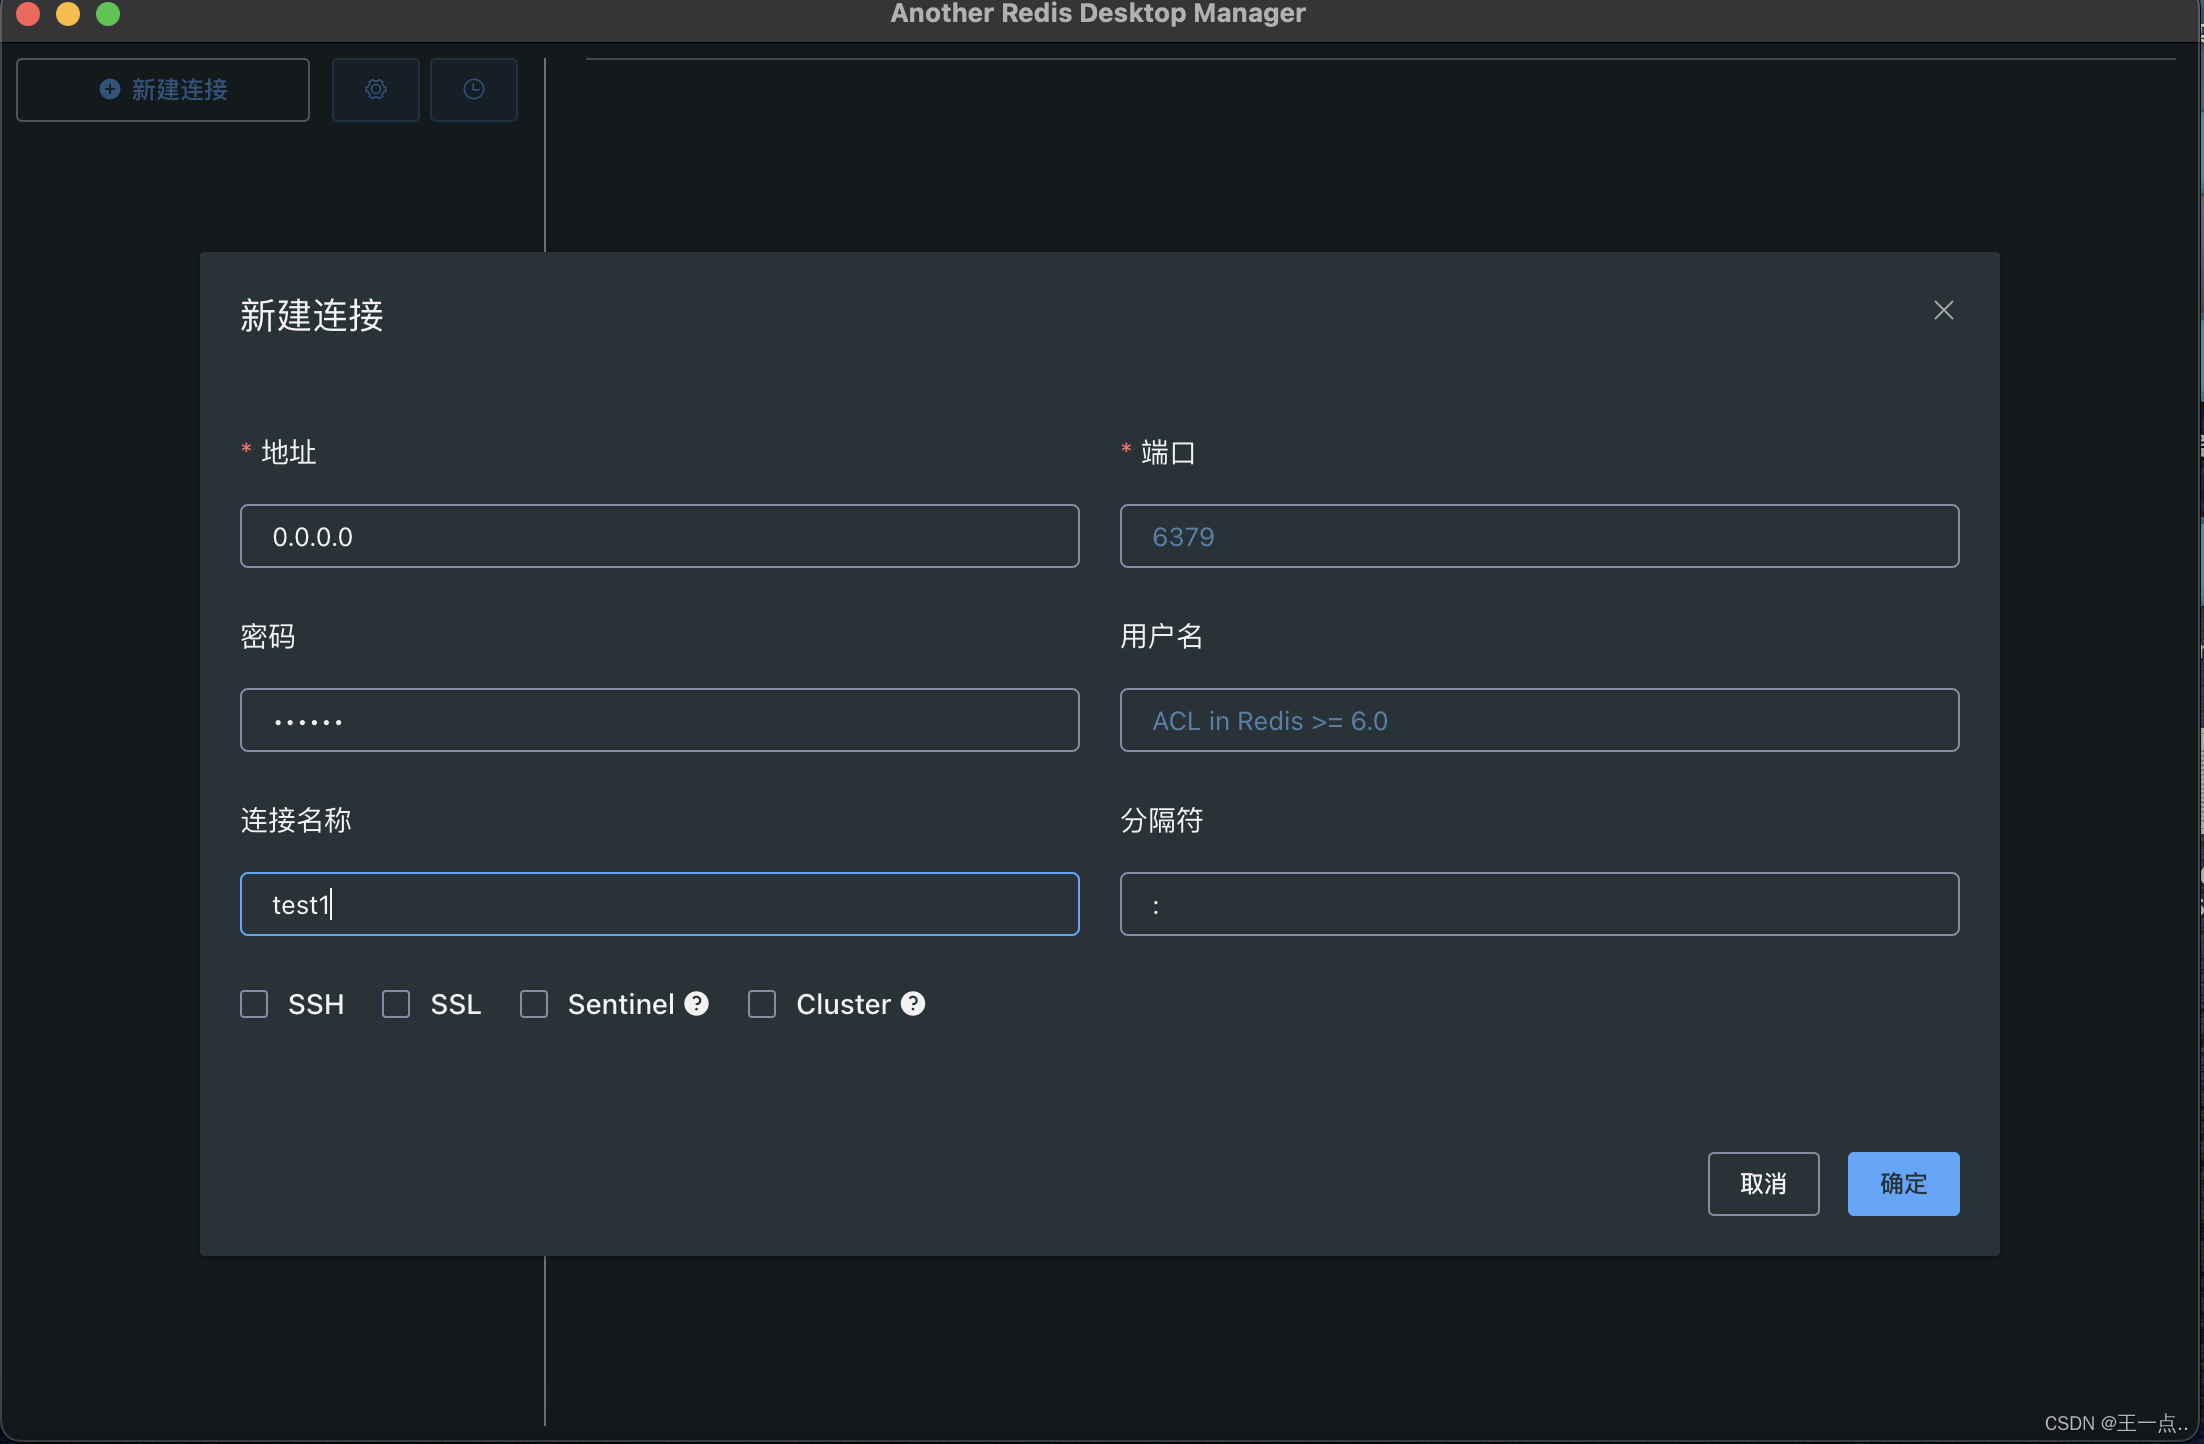Toggle the Cluster checkbox
Screen dimensions: 2204x1444
point(762,1004)
